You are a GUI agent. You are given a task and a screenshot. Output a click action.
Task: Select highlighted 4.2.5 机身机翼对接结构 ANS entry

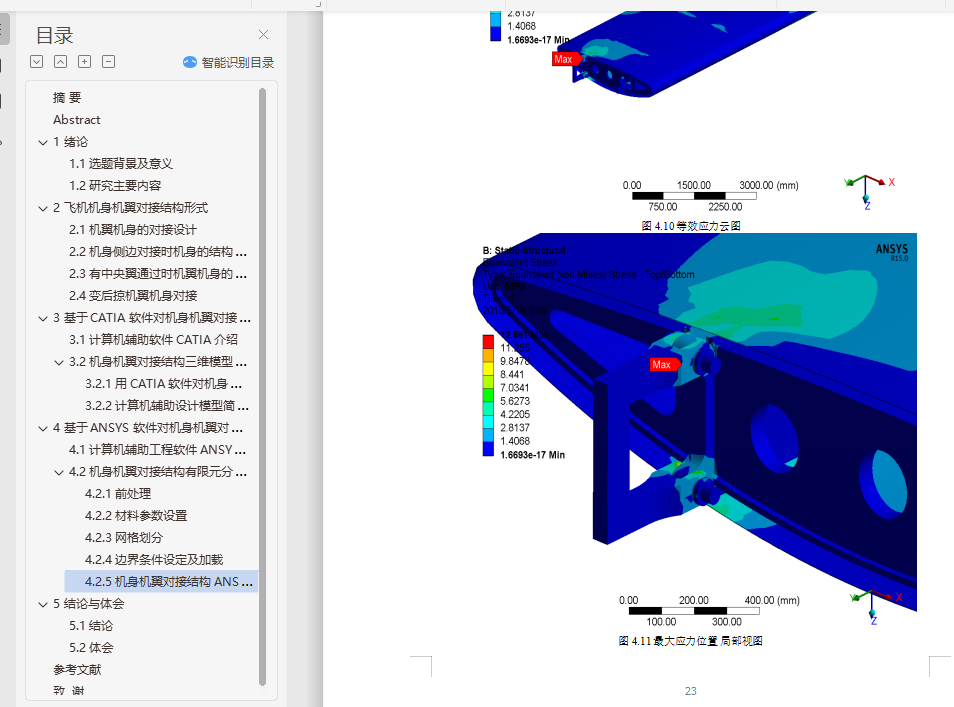[x=161, y=582]
